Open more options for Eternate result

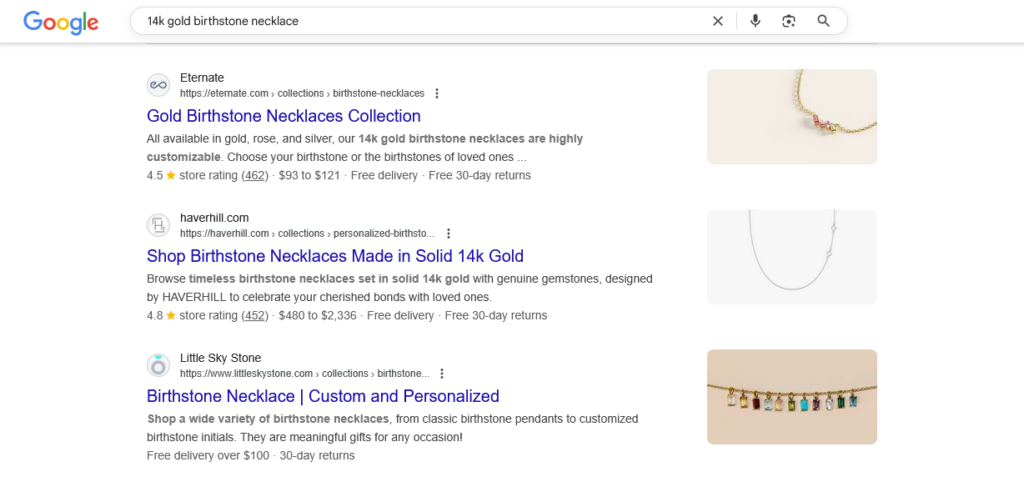pos(437,93)
